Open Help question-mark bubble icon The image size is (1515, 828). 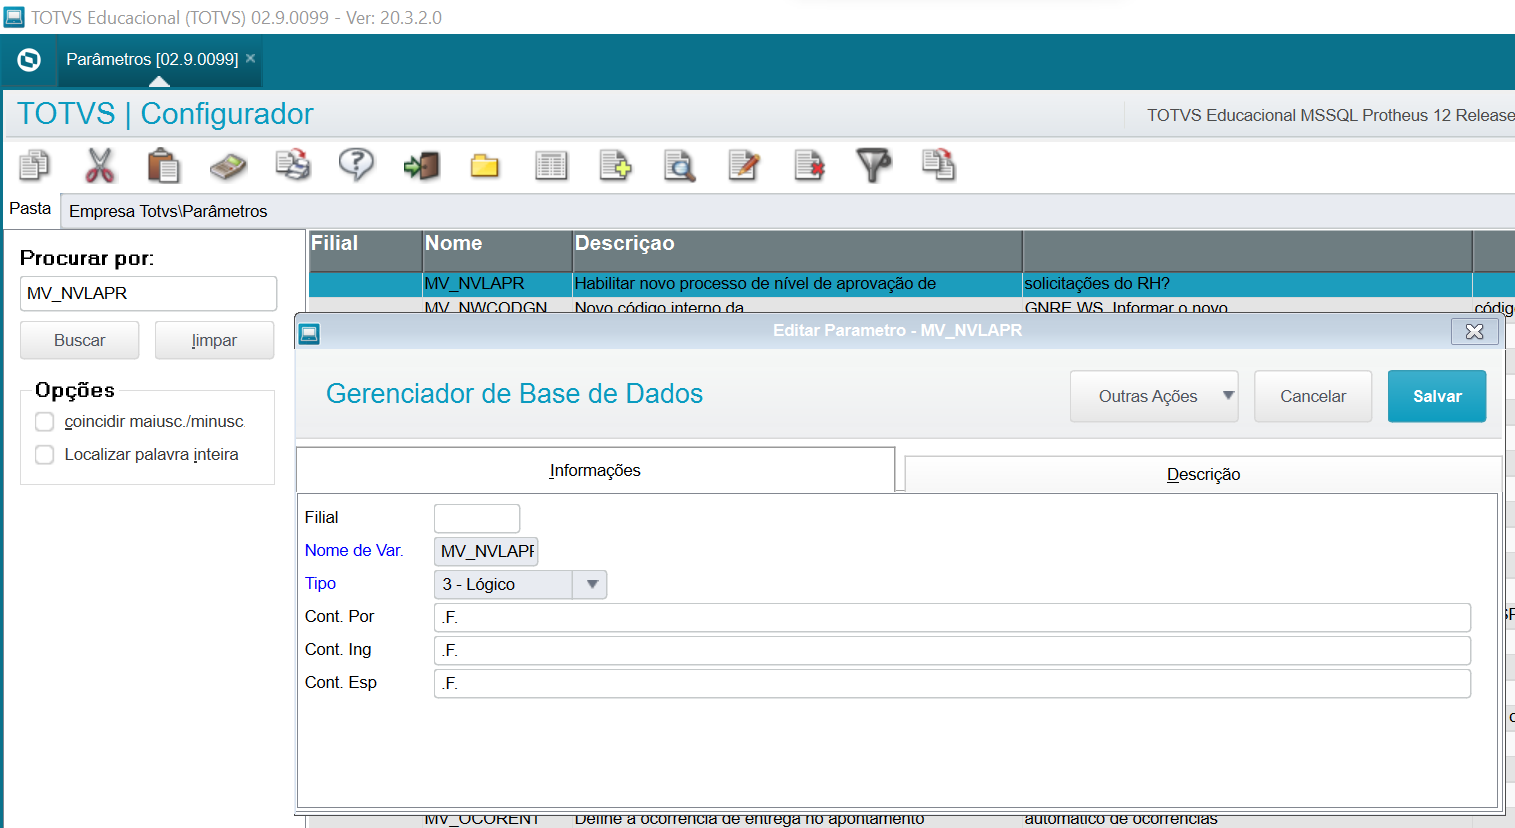click(x=357, y=165)
